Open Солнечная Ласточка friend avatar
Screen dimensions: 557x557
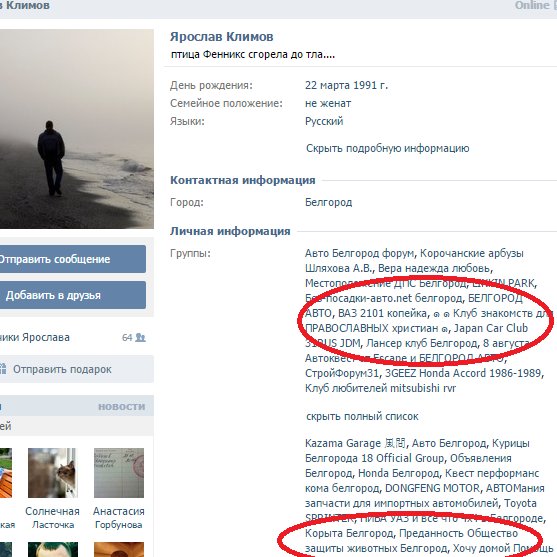click(x=53, y=473)
